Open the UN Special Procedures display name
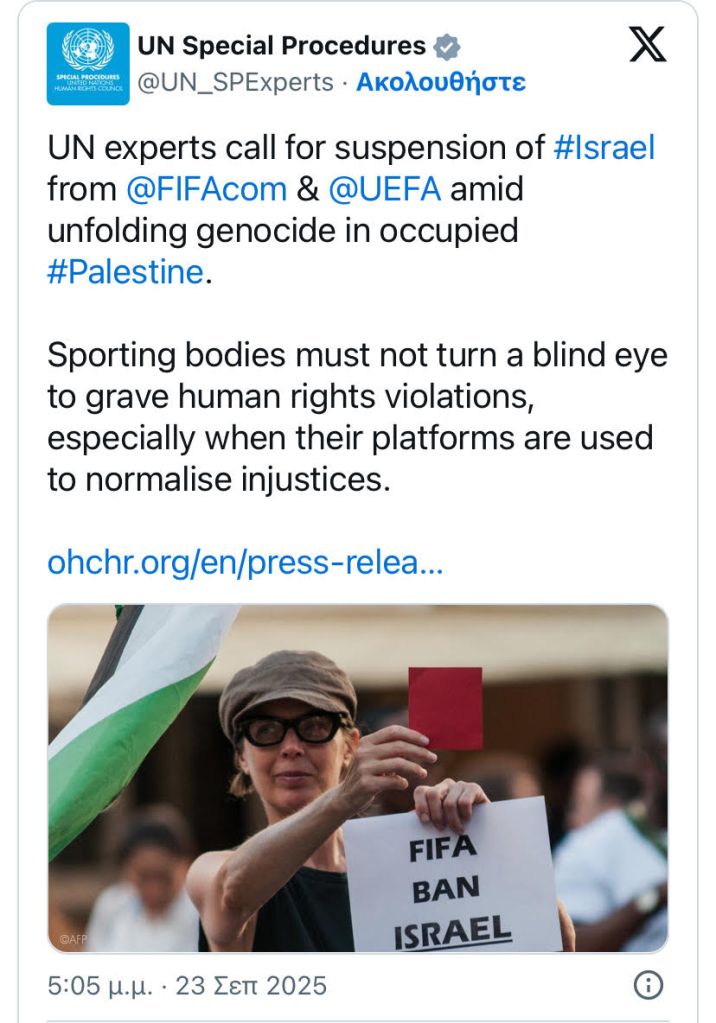 click(x=281, y=46)
